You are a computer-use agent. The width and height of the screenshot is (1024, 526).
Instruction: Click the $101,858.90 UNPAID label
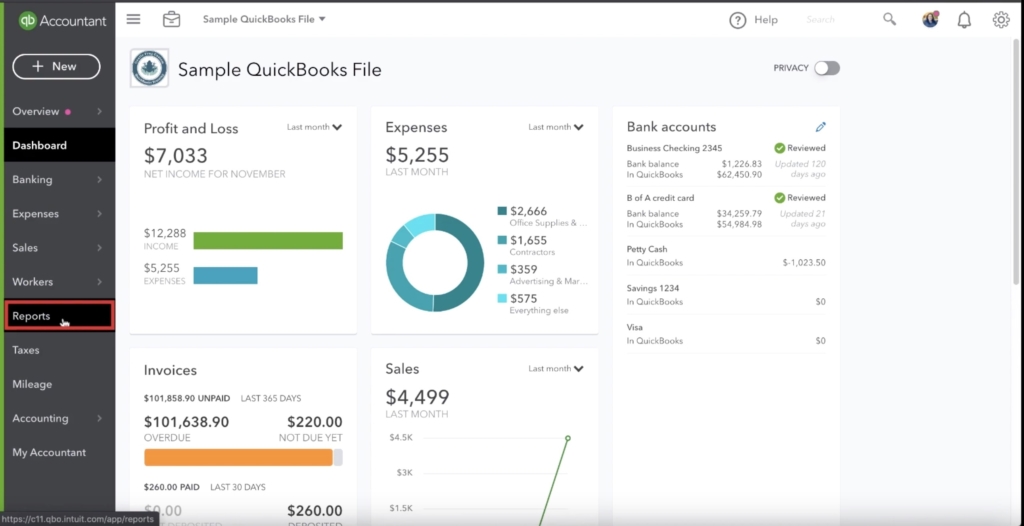pos(187,398)
